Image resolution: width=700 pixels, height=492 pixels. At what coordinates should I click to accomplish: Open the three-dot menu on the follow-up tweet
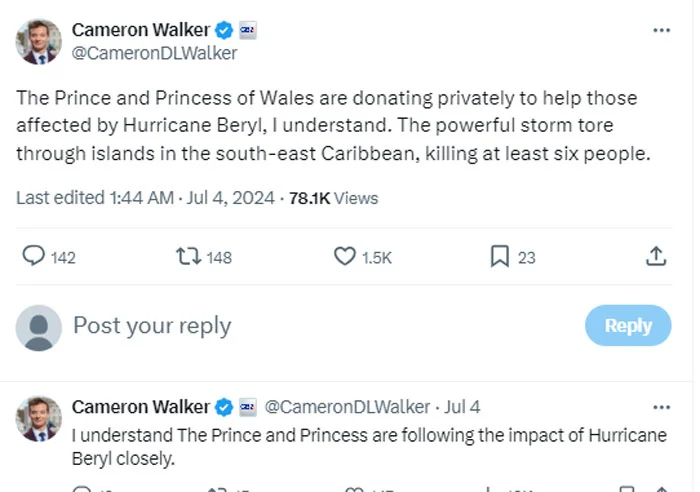tap(661, 407)
